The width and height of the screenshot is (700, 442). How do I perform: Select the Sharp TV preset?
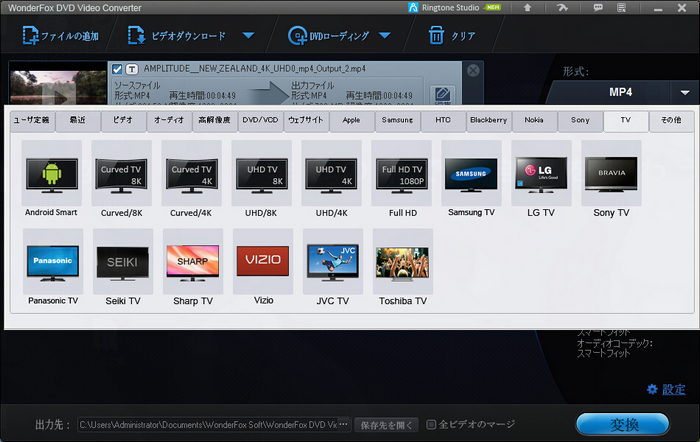193,267
